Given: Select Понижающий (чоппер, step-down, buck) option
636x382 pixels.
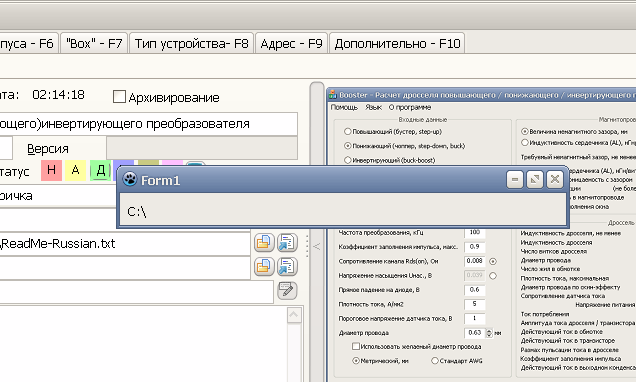Looking at the screenshot, I should (x=347, y=146).
